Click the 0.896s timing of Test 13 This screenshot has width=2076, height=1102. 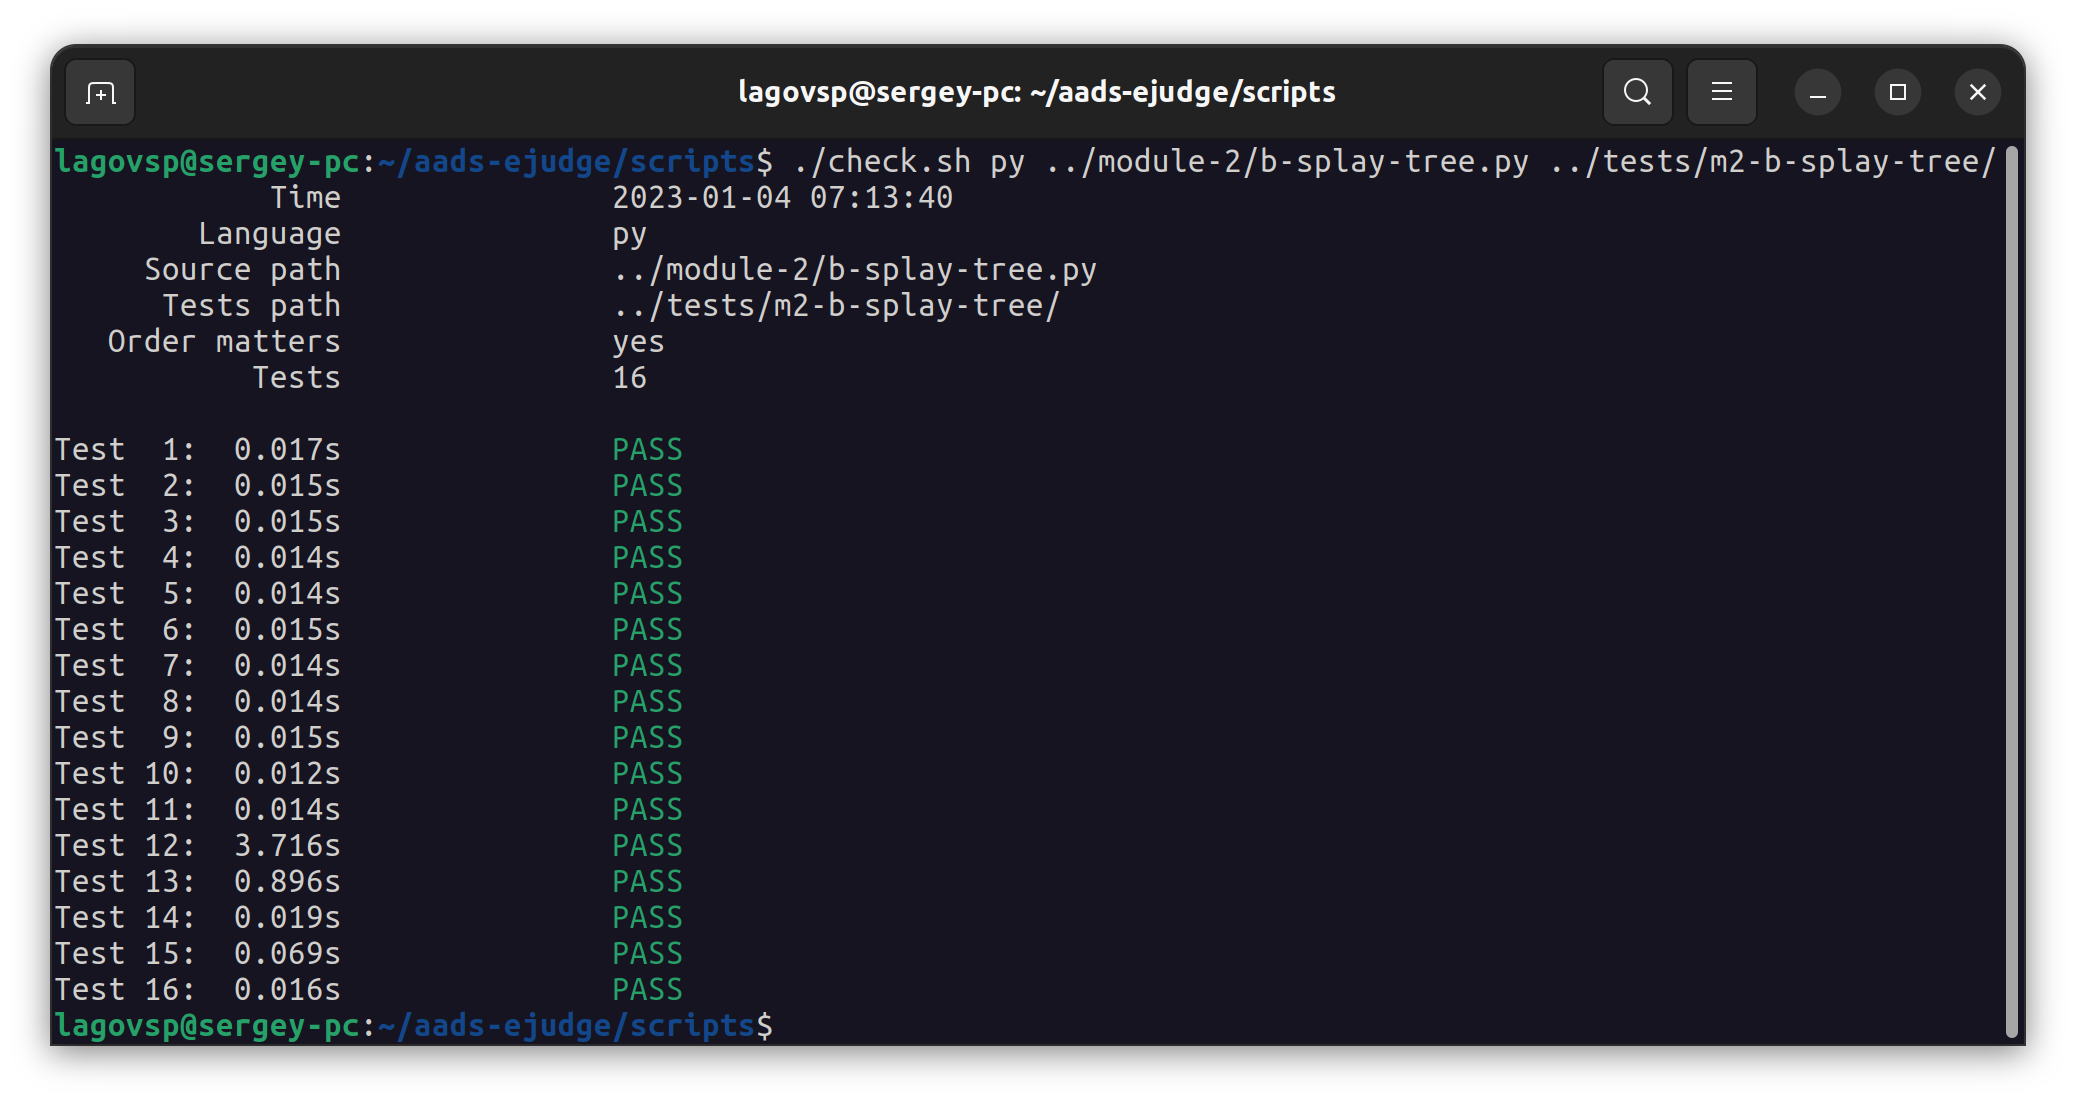coord(287,882)
